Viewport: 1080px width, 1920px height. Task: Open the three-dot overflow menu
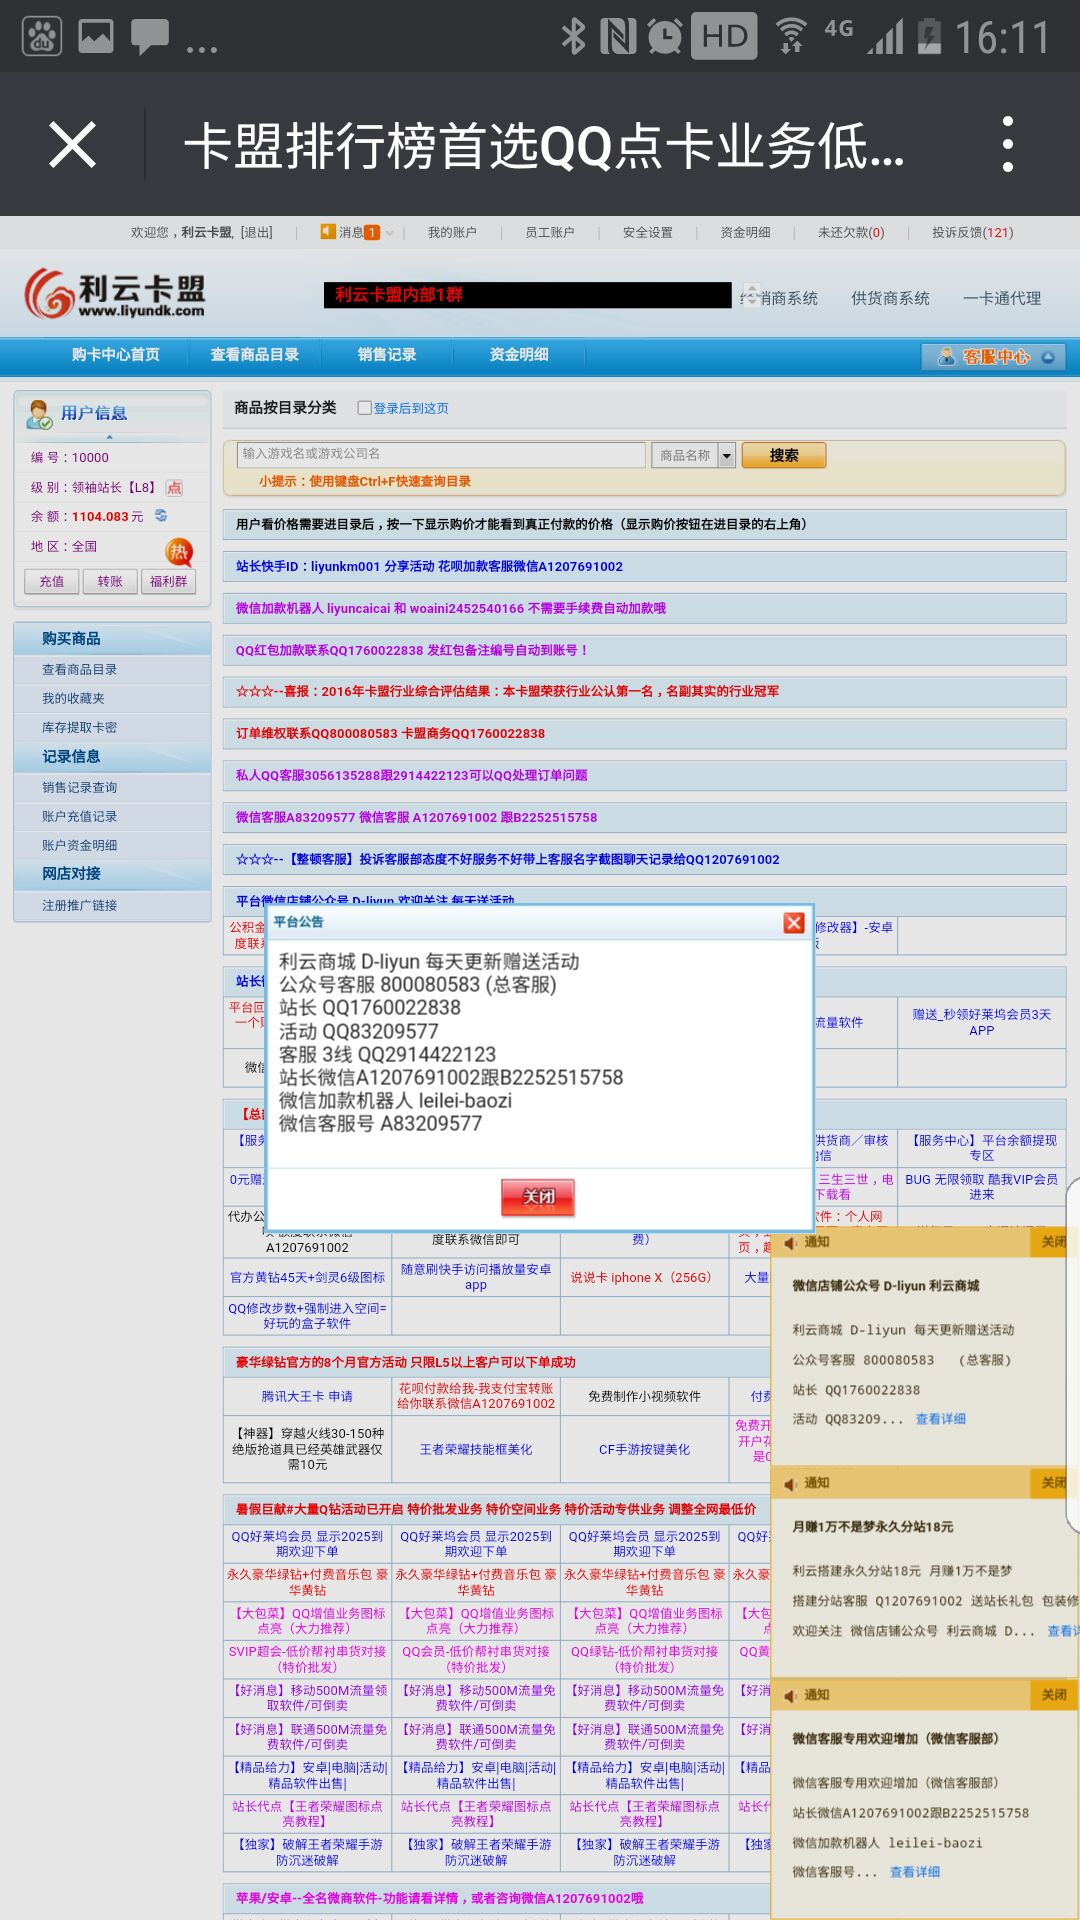pyautogui.click(x=1007, y=144)
